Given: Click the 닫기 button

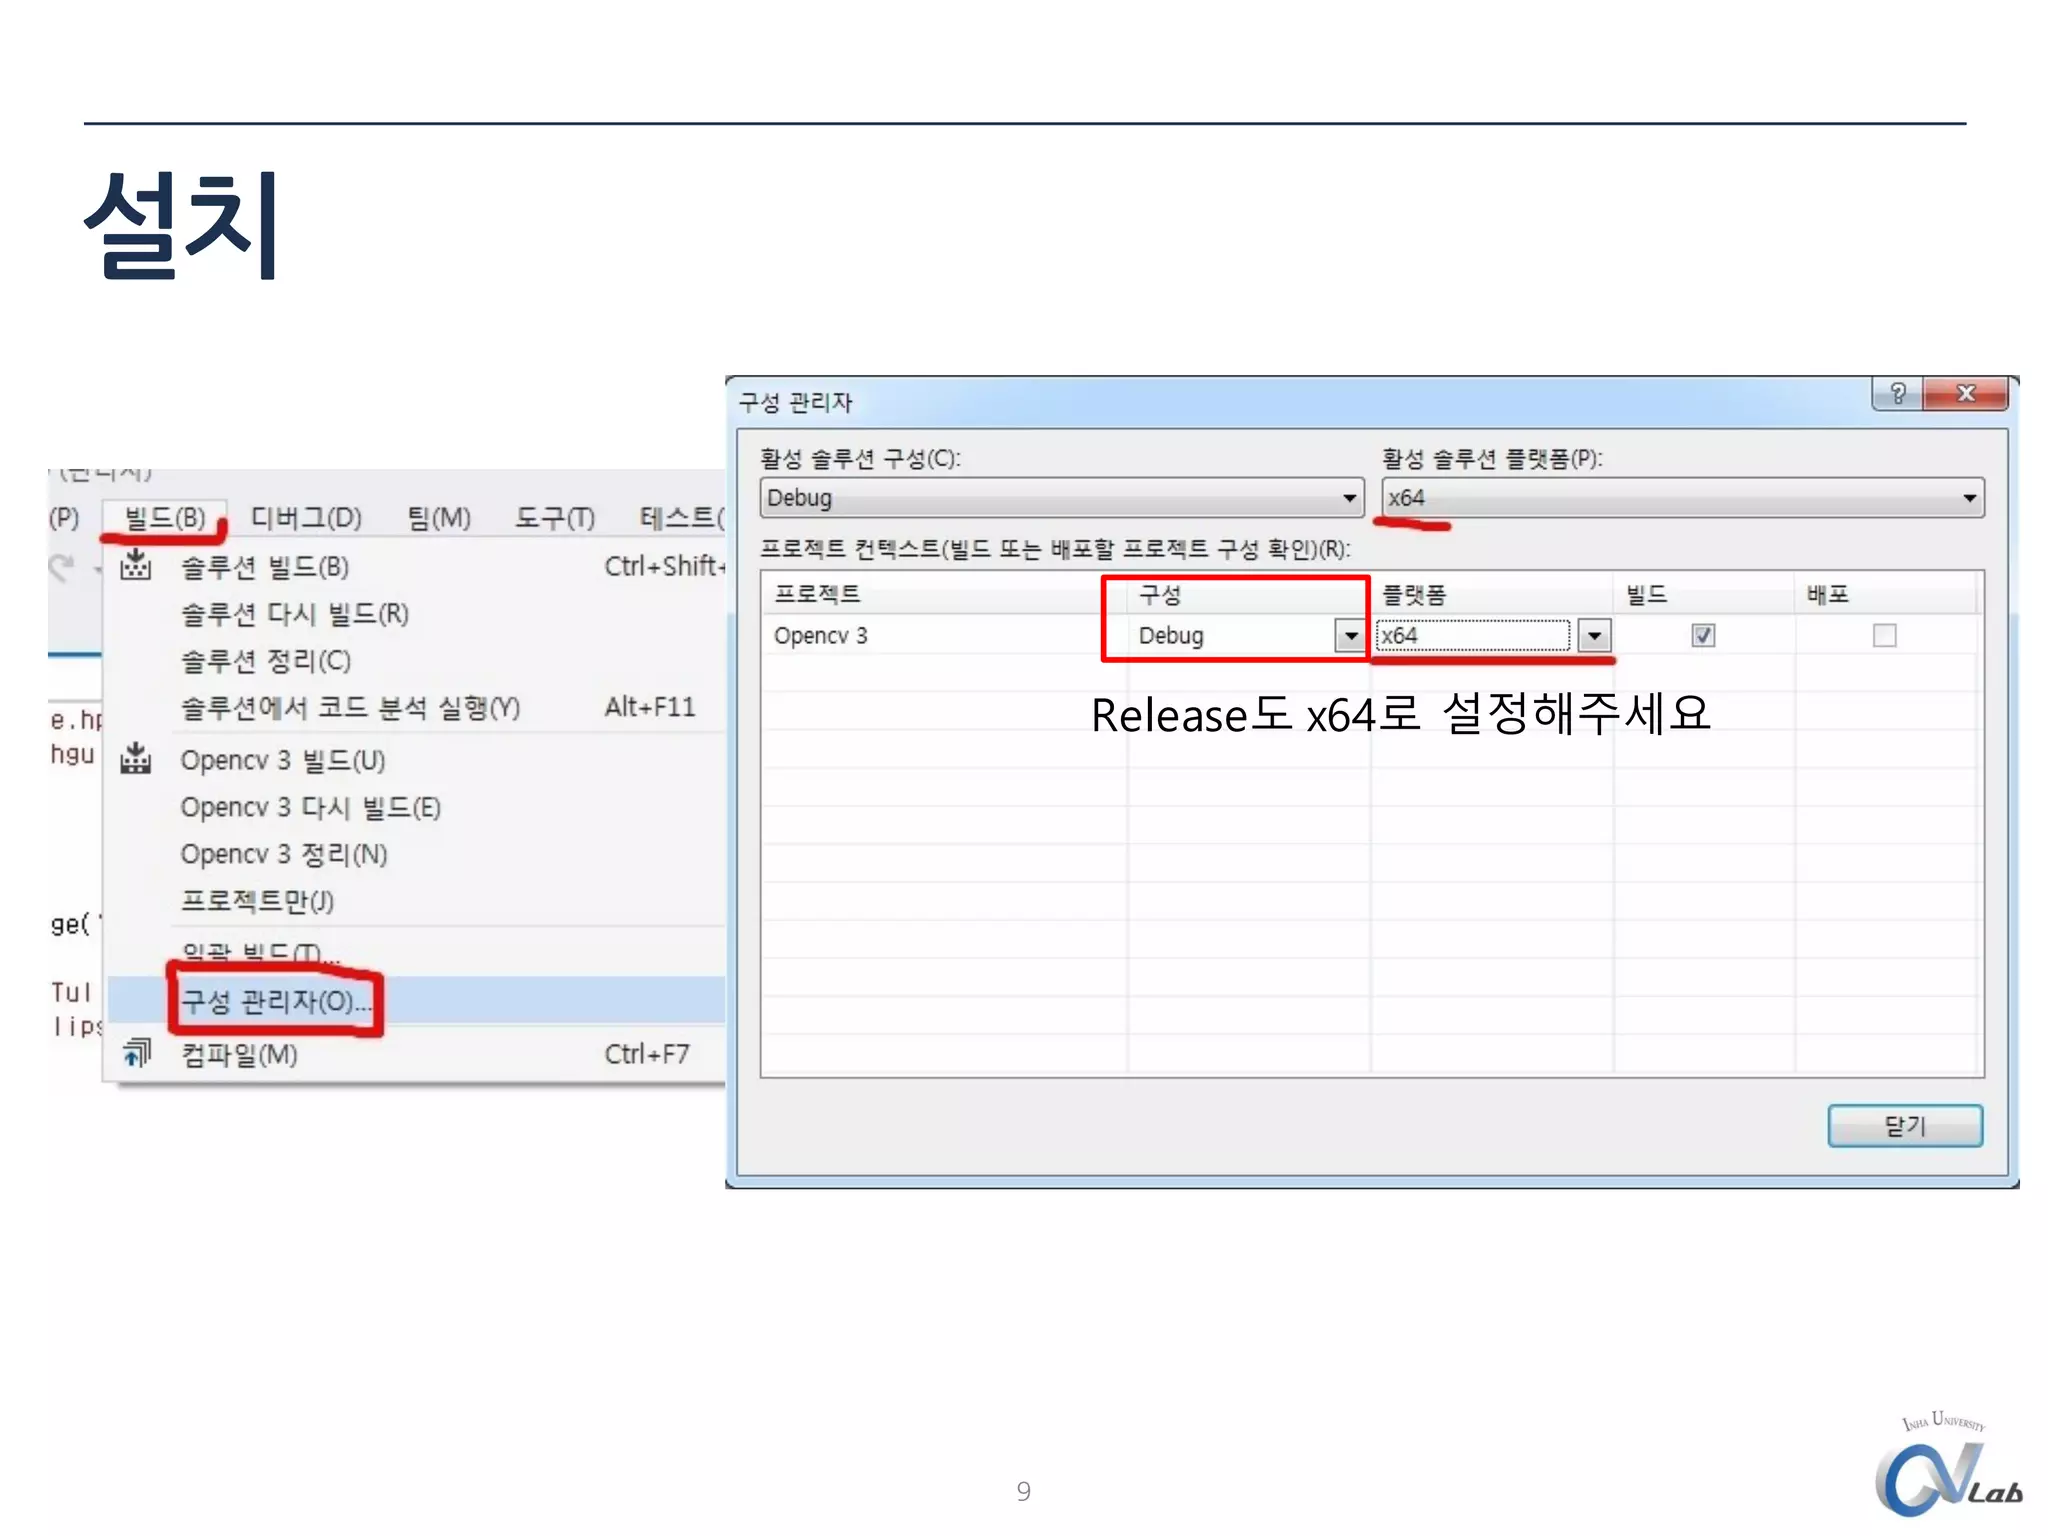Looking at the screenshot, I should coord(1904,1126).
